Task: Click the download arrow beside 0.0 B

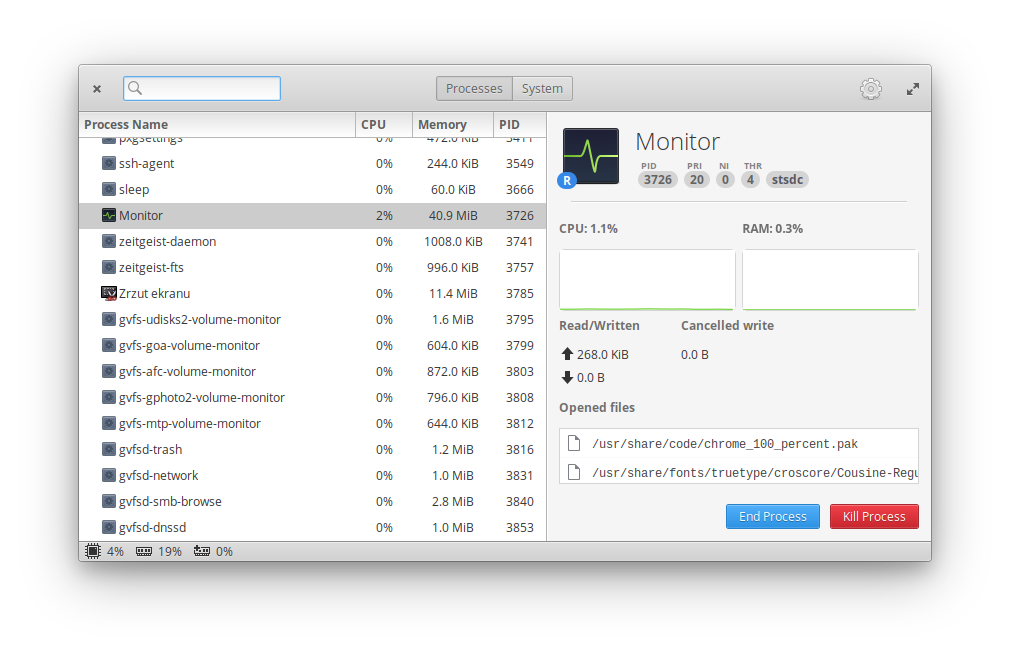Action: (x=567, y=377)
